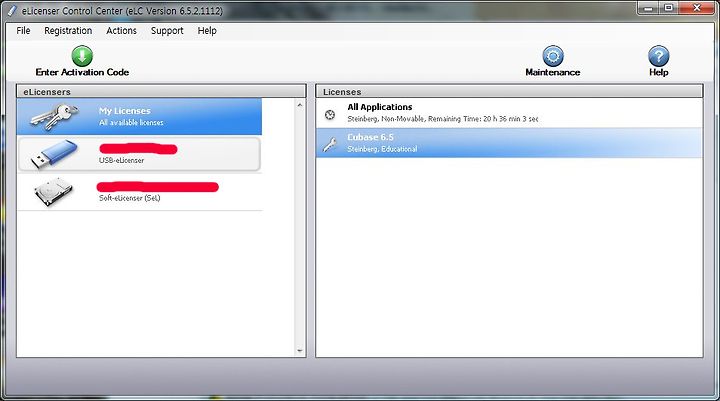Maximize the eLicenser Control Center window
This screenshot has height=401, width=720.
click(x=669, y=8)
